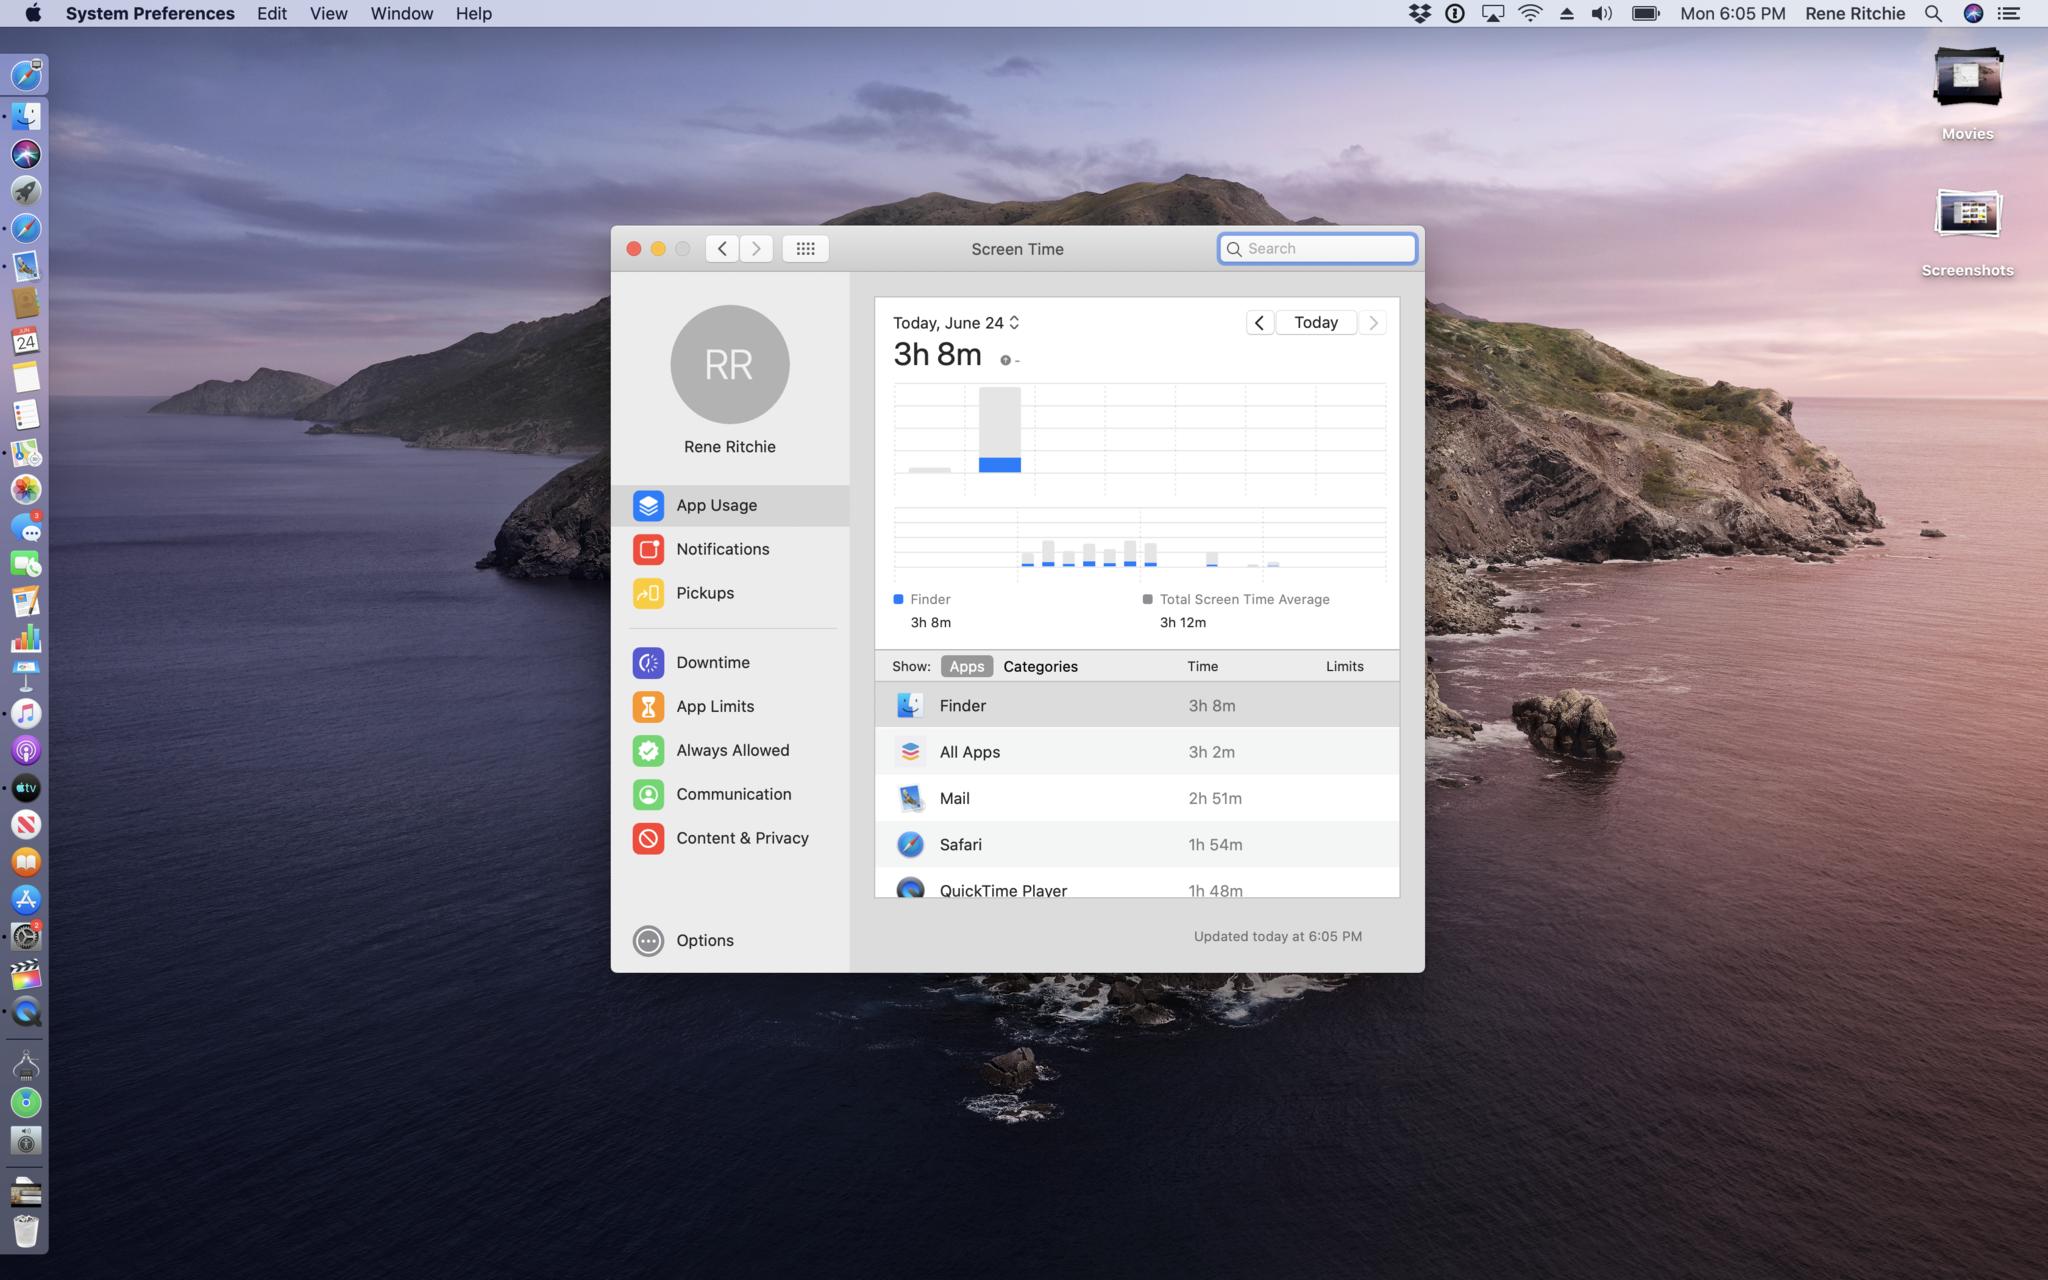The image size is (2048, 1280).
Task: Open Notifications settings in Screen Time
Action: tap(722, 549)
